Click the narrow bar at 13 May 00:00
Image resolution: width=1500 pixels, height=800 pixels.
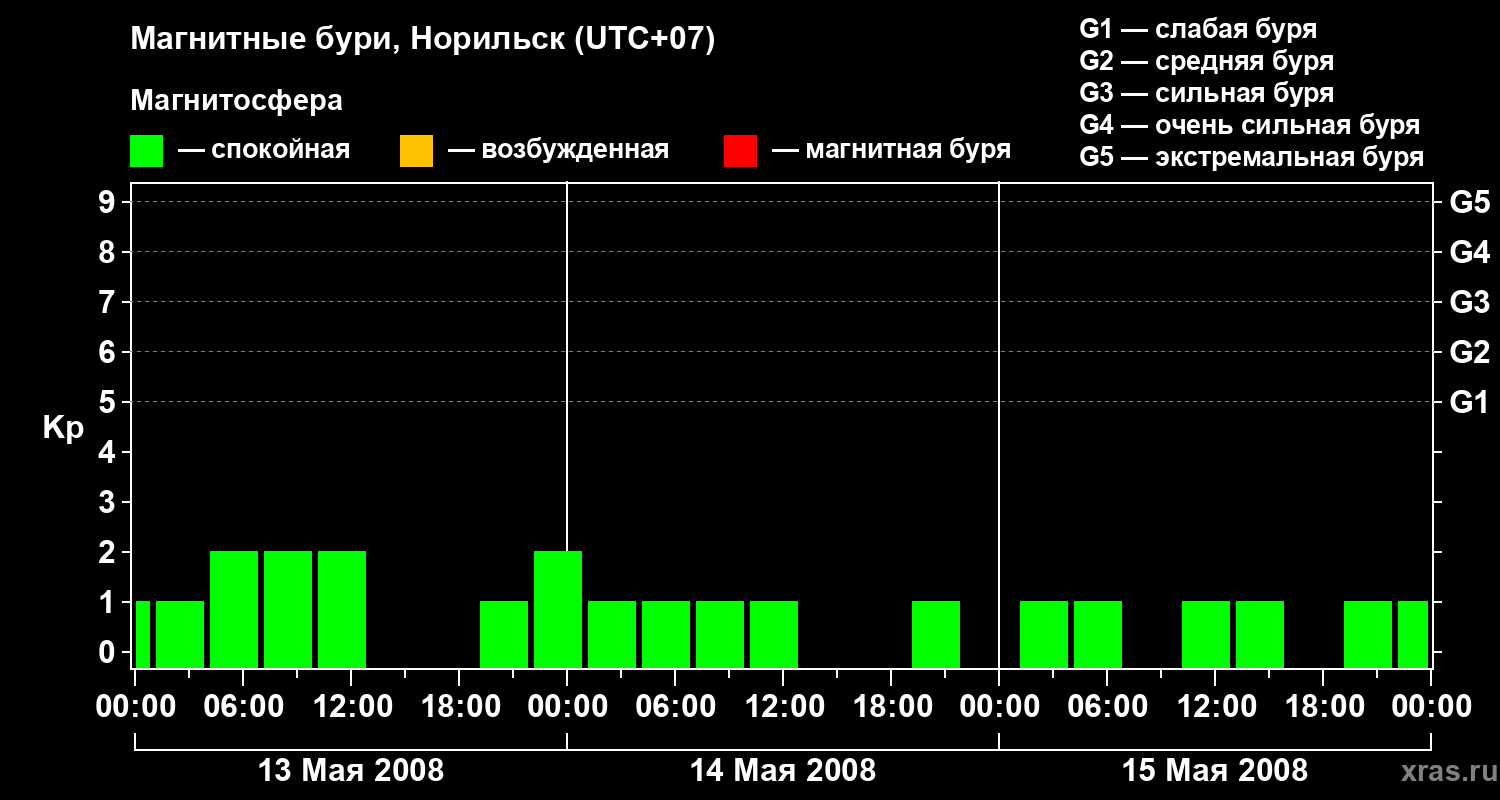pyautogui.click(x=143, y=634)
